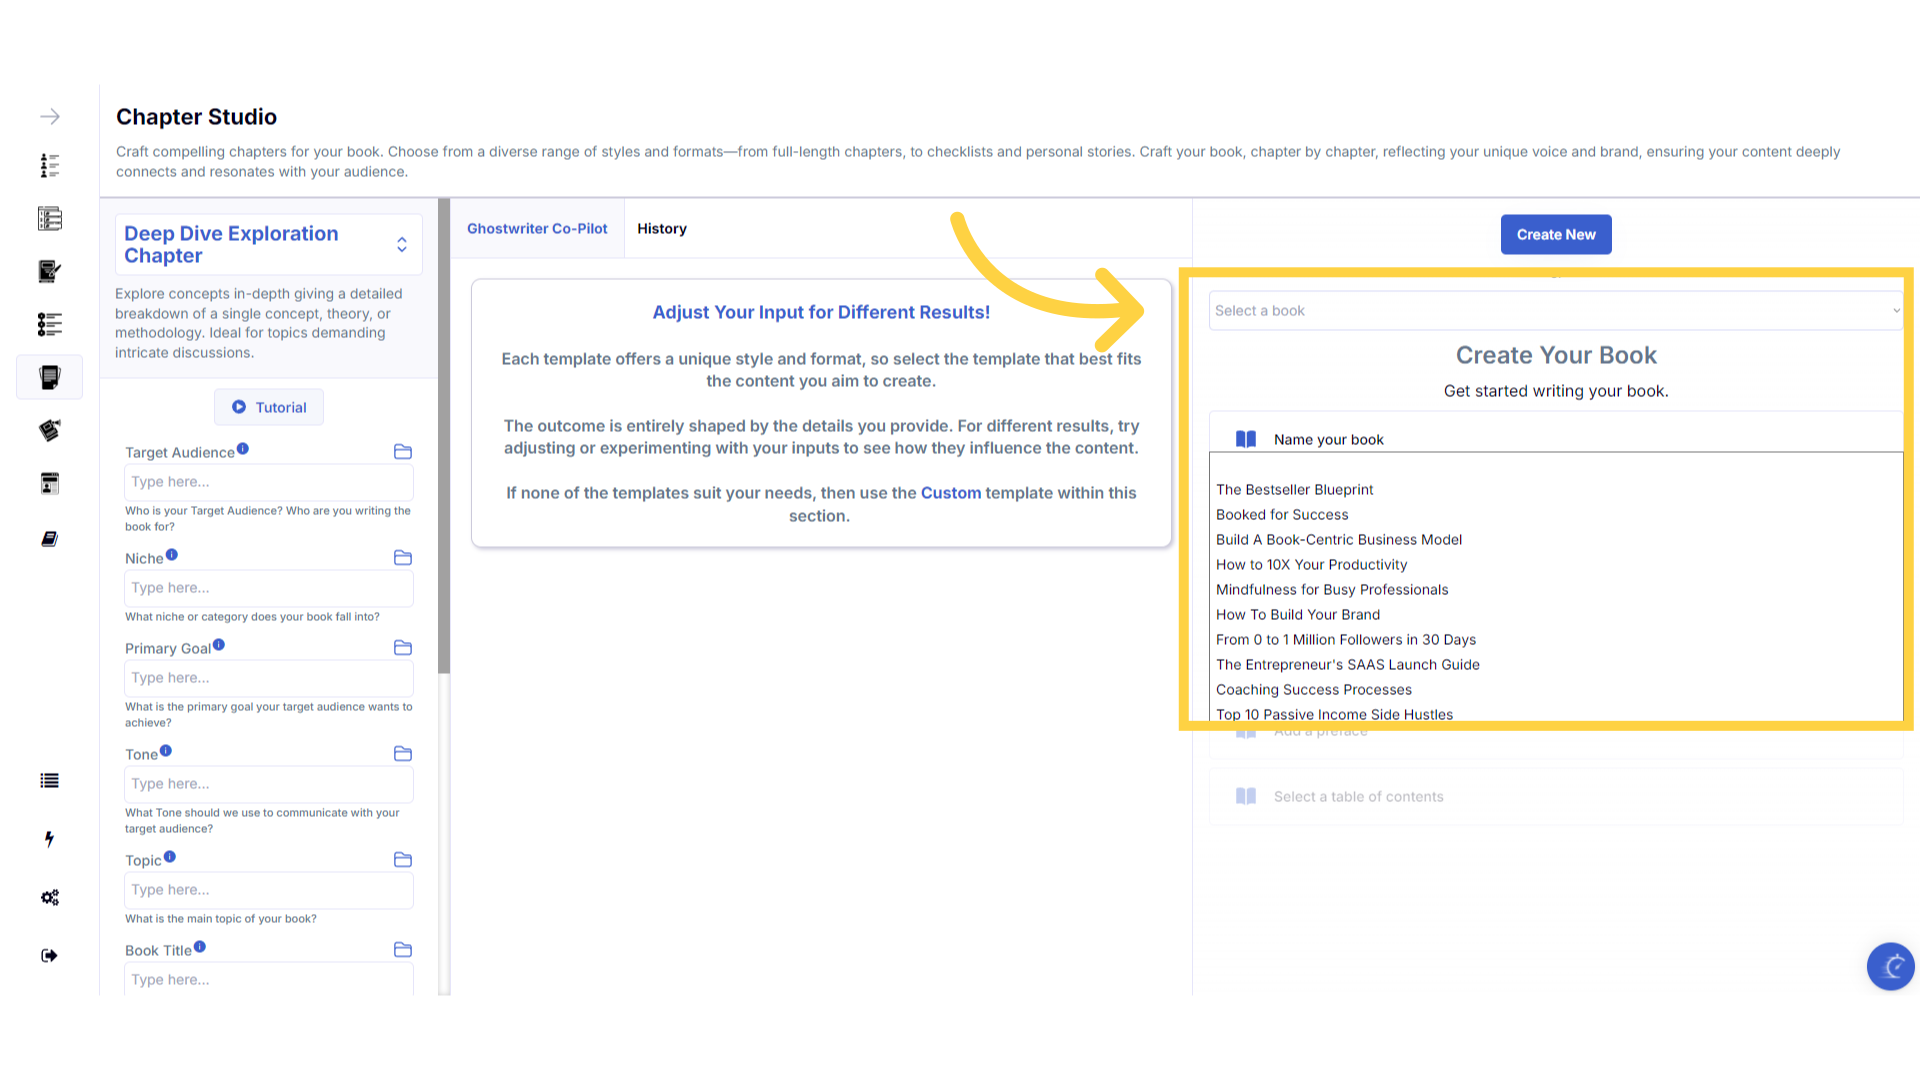Switch to the Ghostwriter Co-Pilot tab
The height and width of the screenshot is (1080, 1920).
point(537,229)
